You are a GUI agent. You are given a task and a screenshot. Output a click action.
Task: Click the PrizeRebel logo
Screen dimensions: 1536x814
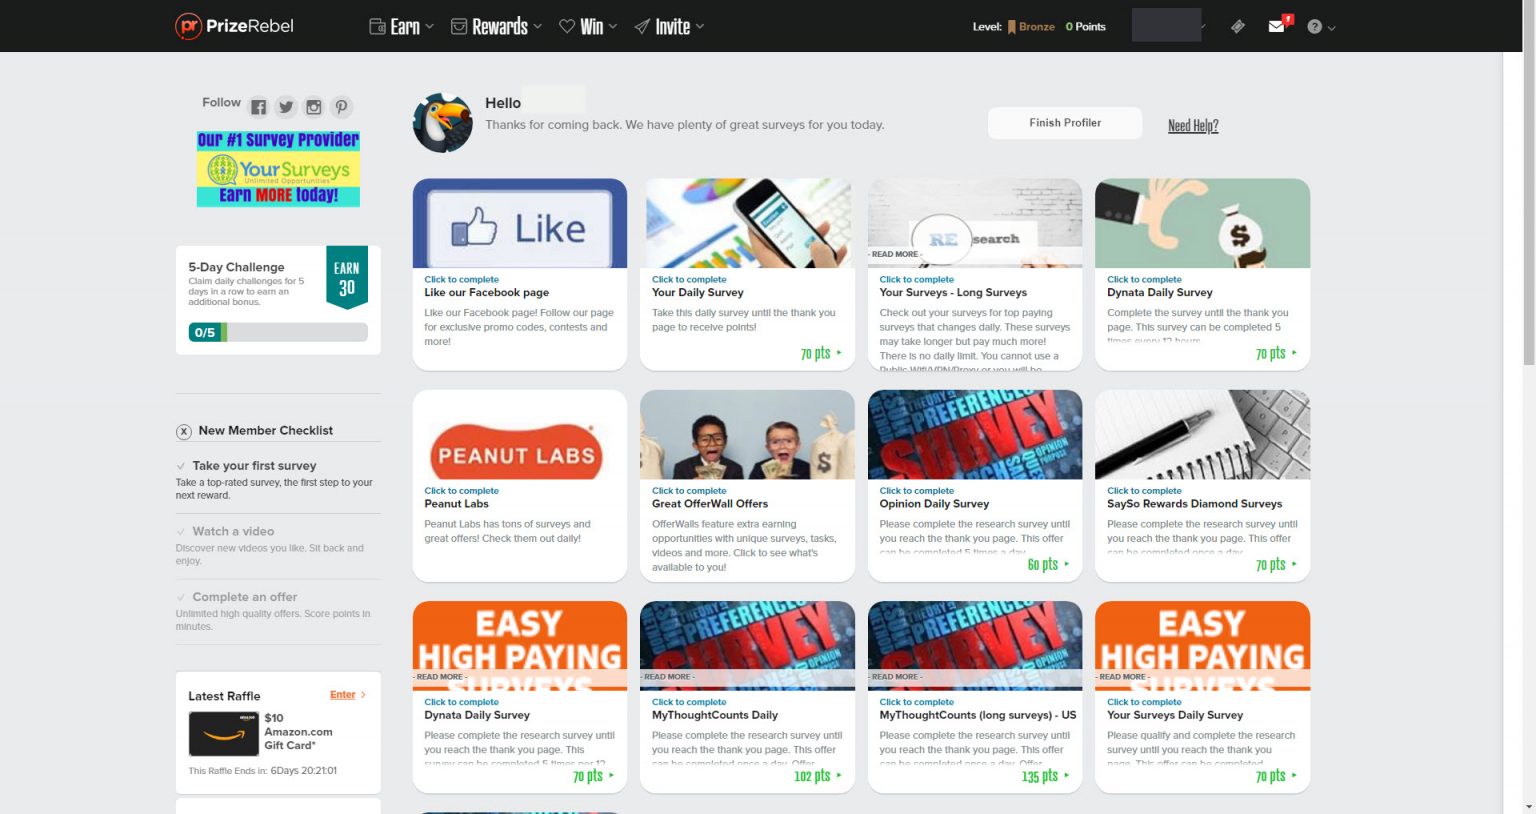tap(234, 26)
